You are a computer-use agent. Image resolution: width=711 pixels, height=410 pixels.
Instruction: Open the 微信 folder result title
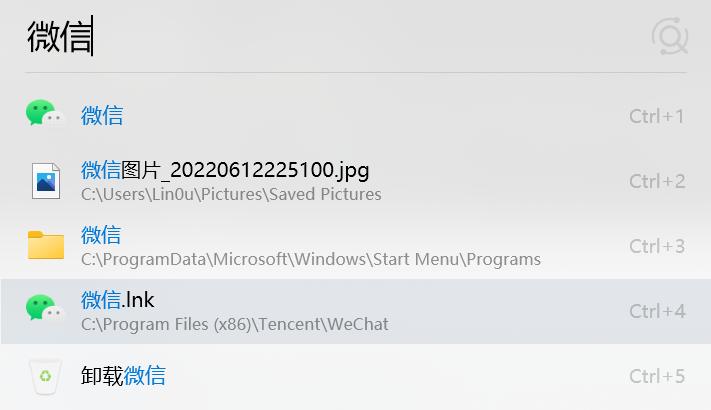(101, 235)
